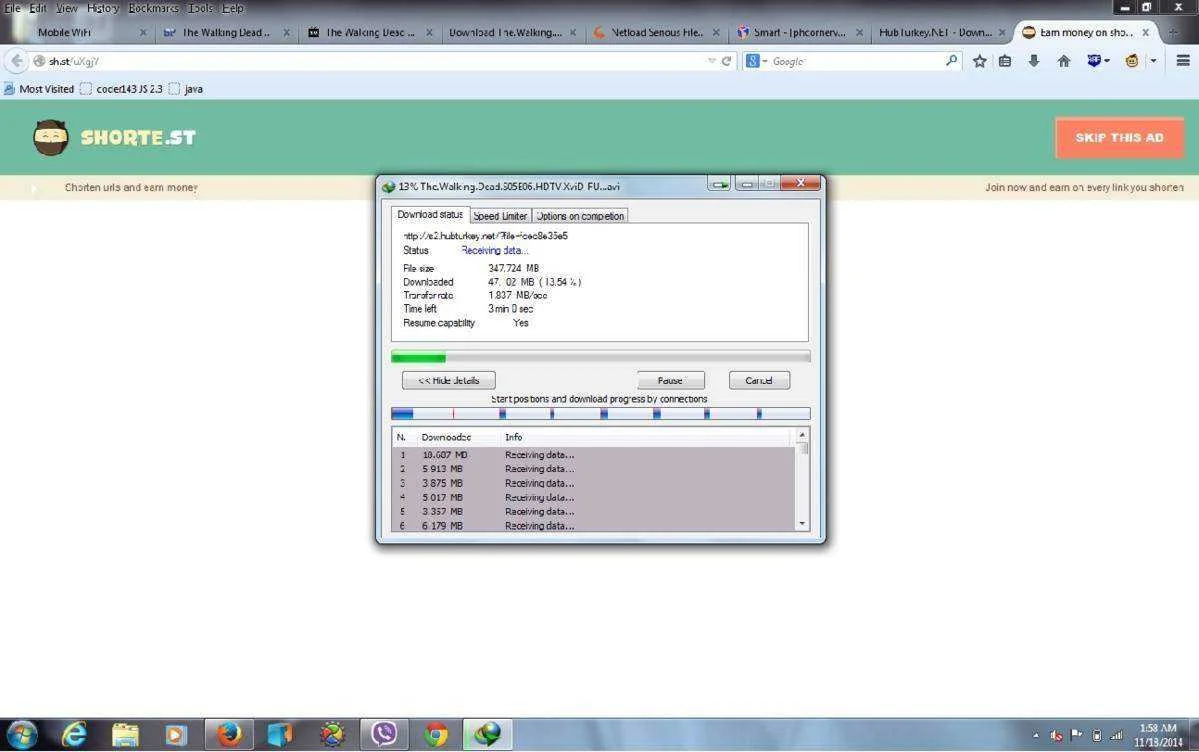Open the Windows Start button
Viewport: 1199px width, 752px height.
coord(21,734)
